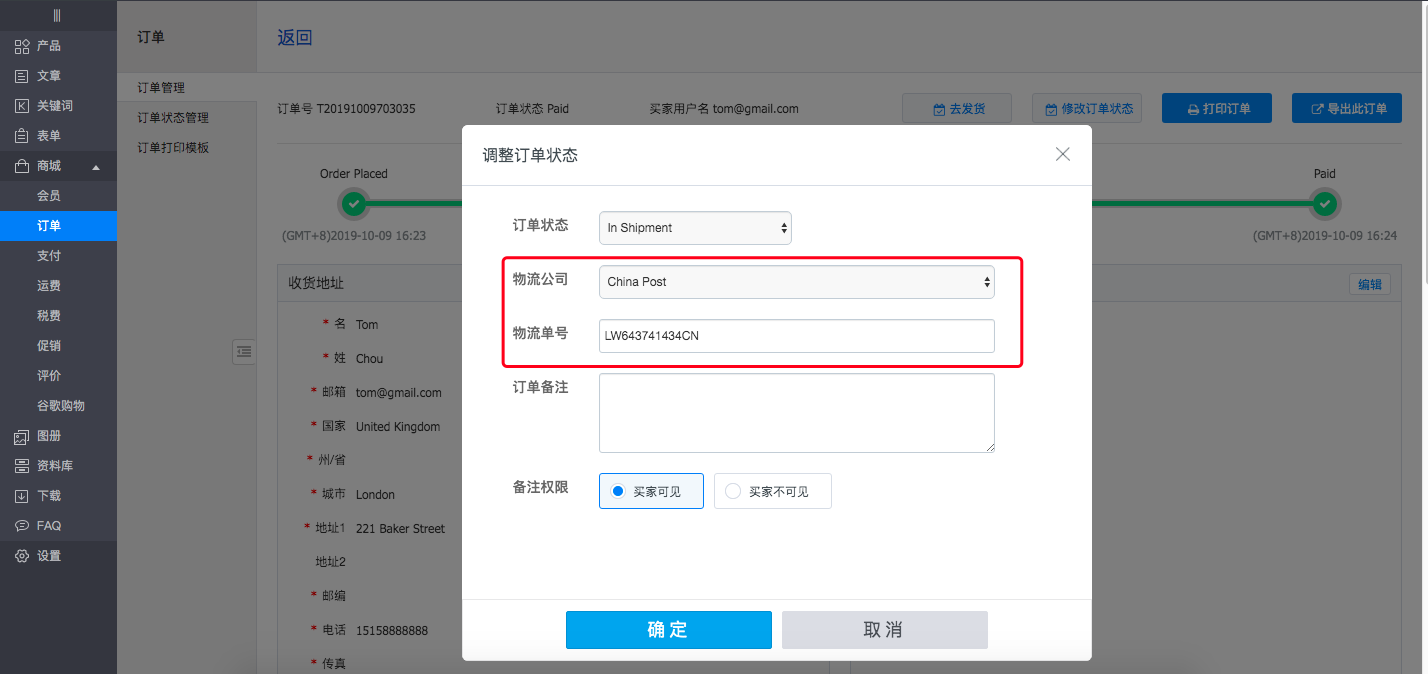The width and height of the screenshot is (1428, 674).
Task: Click the 资料库 sidebar icon
Action: tap(22, 466)
